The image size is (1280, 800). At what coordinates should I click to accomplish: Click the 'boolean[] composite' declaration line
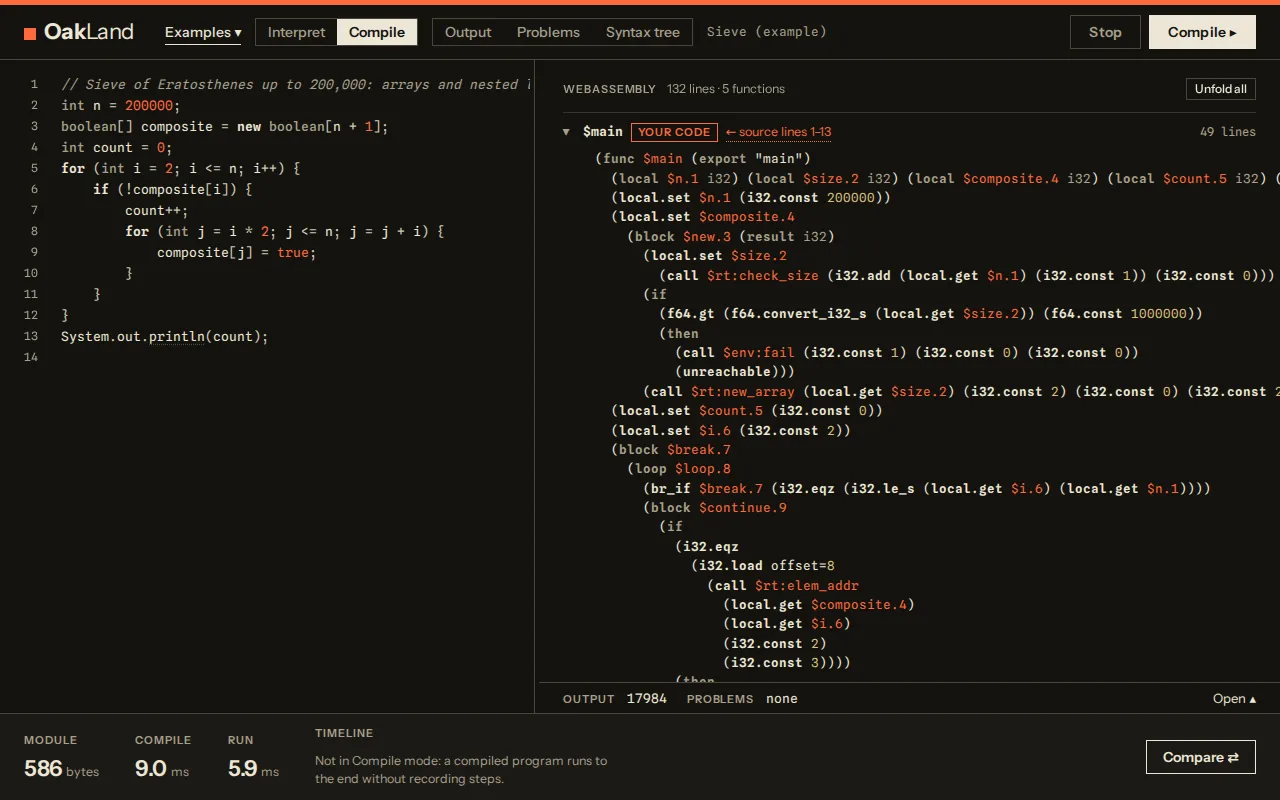(x=224, y=126)
